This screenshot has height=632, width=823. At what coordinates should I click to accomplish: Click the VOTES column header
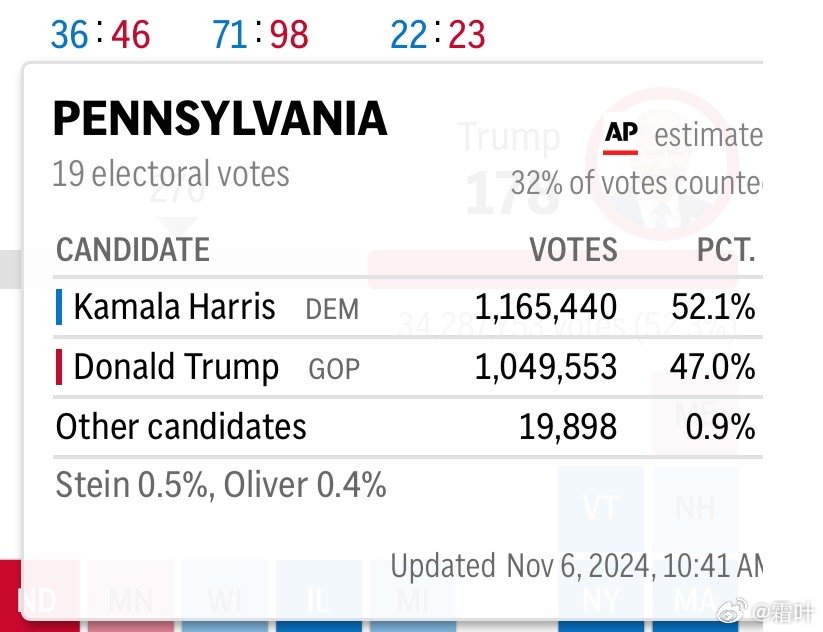coord(573,249)
